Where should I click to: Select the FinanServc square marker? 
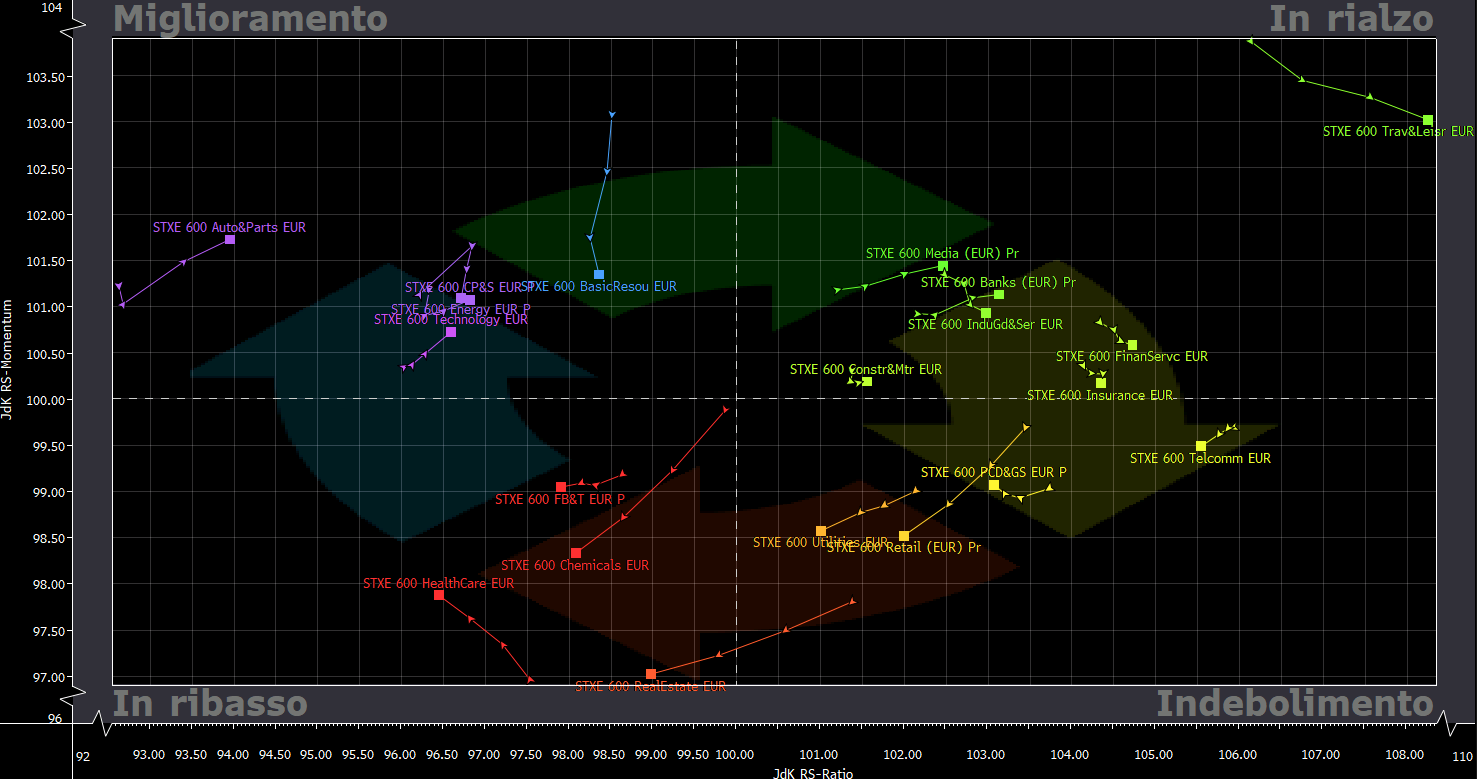(x=1132, y=345)
